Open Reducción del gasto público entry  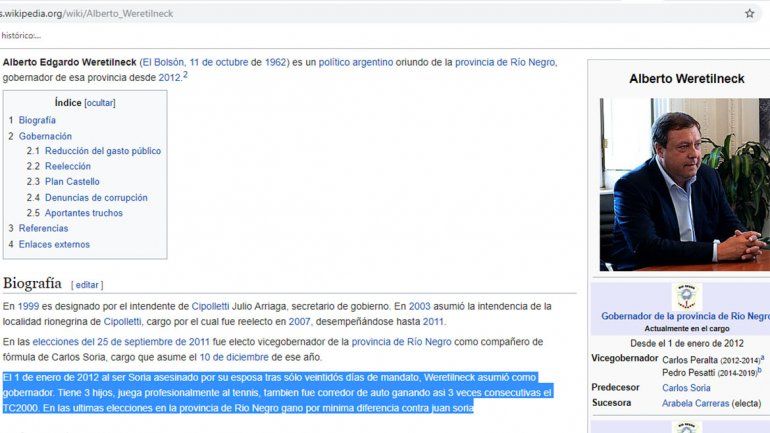102,151
